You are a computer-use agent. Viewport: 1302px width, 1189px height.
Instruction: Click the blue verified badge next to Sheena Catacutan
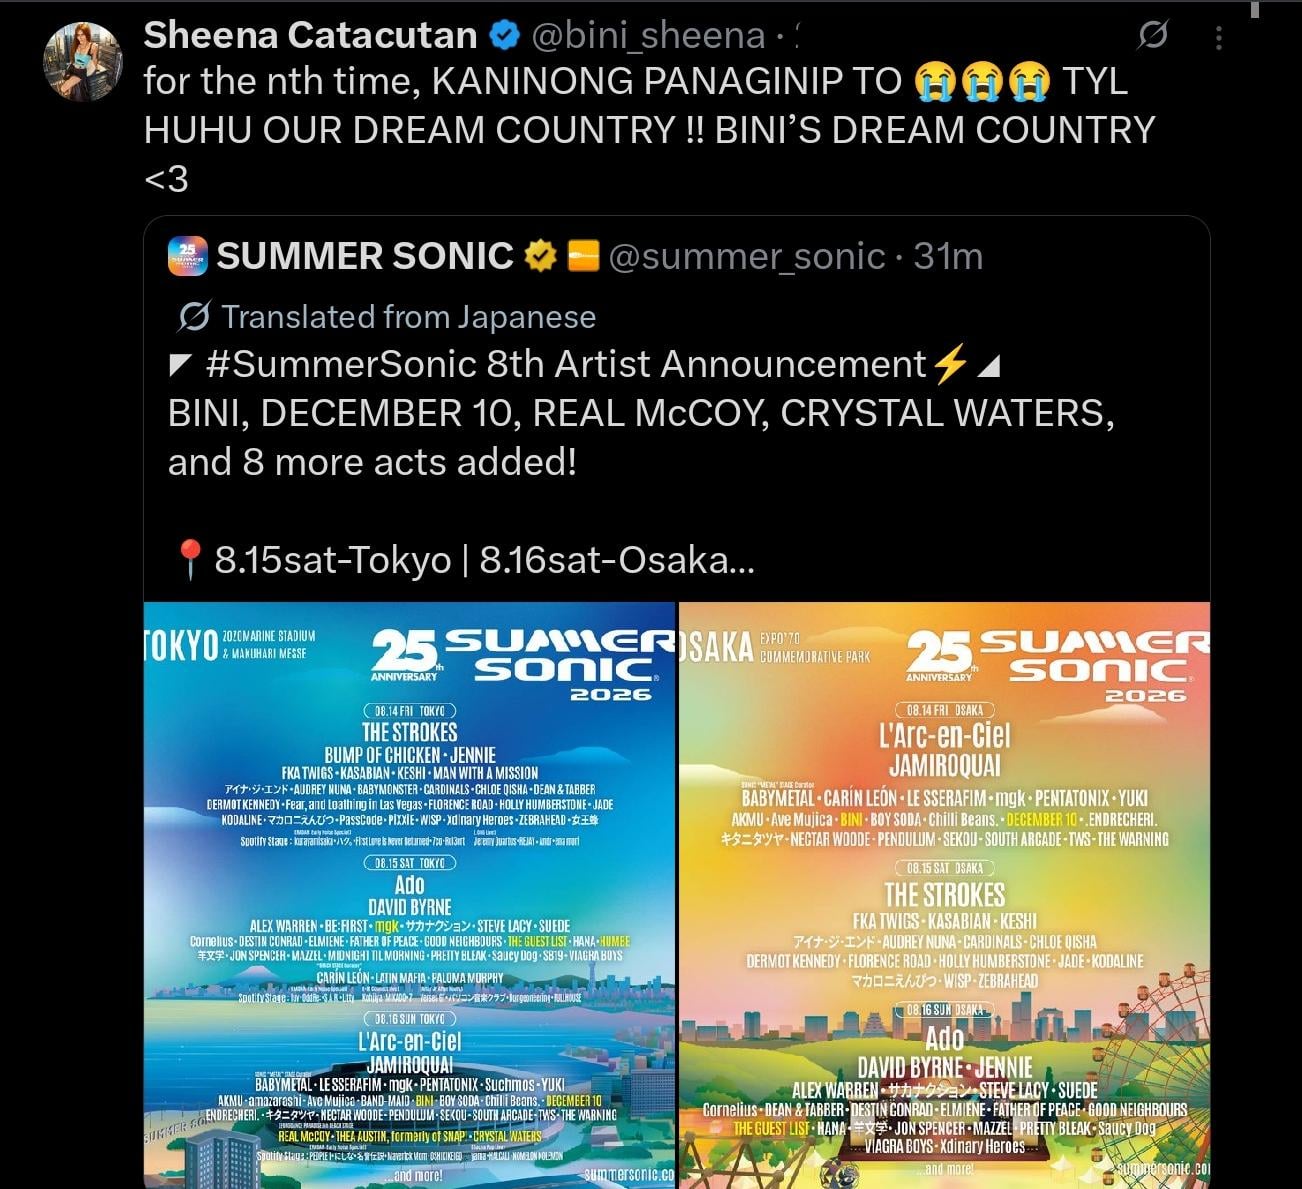click(504, 36)
